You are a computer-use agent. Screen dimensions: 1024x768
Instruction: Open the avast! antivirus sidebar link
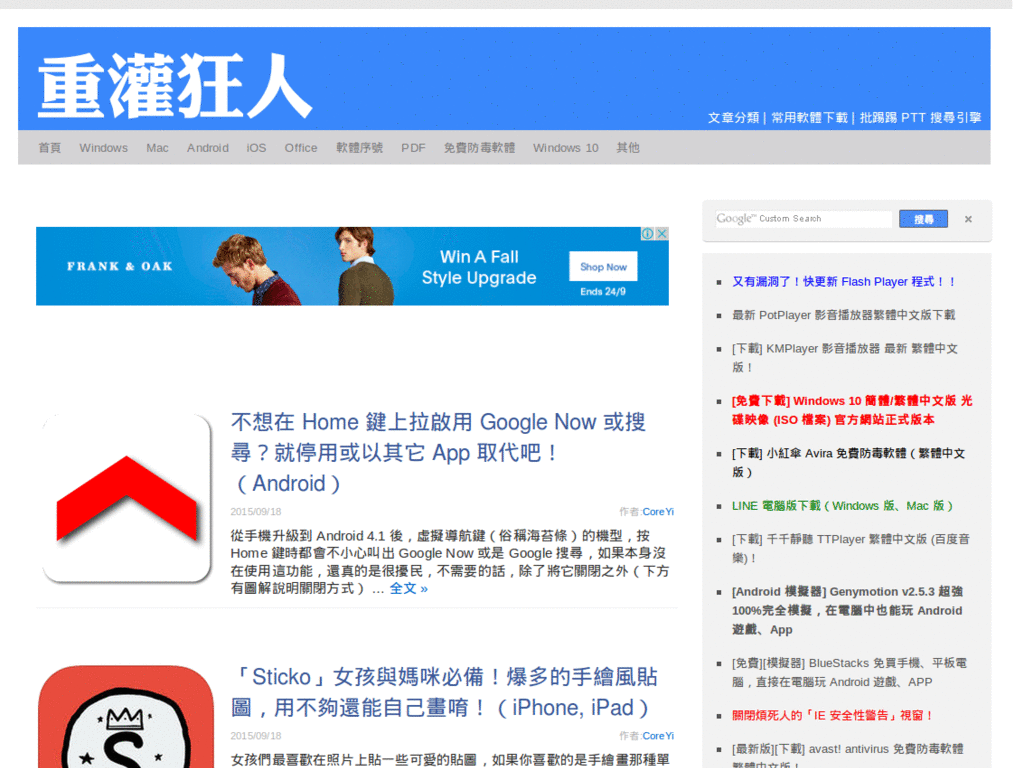[x=848, y=754]
